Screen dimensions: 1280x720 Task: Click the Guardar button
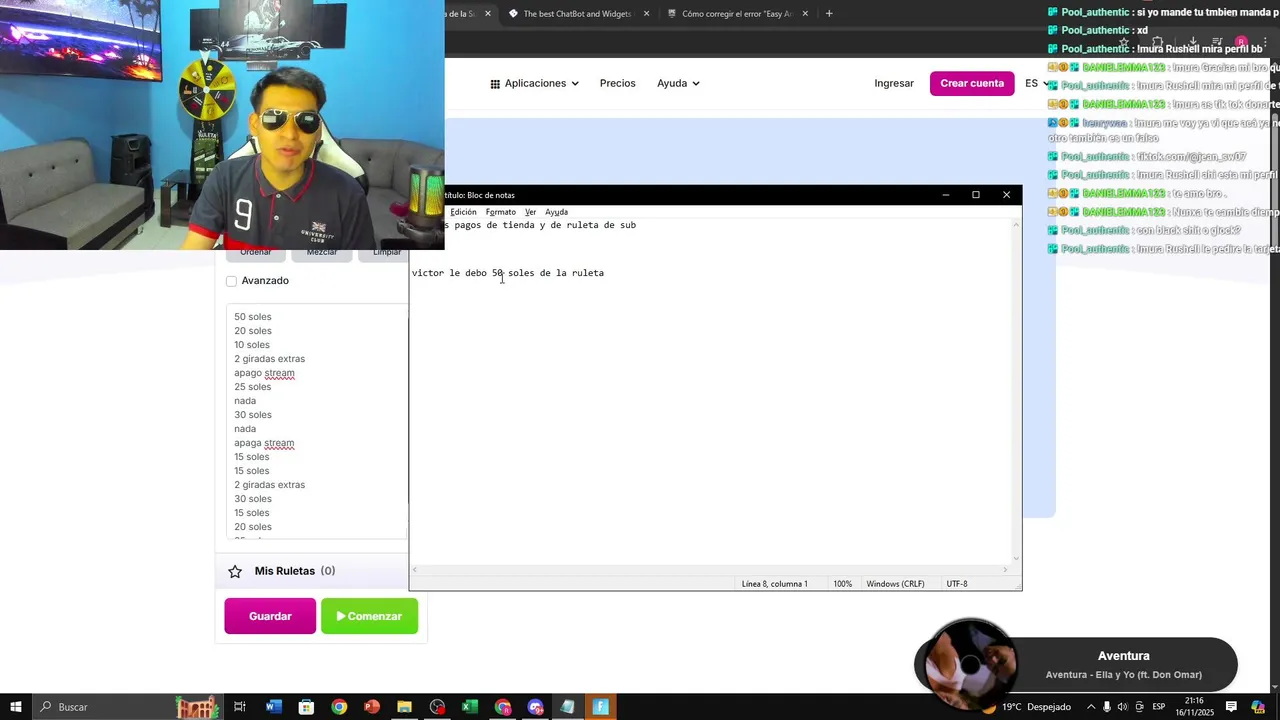point(270,616)
